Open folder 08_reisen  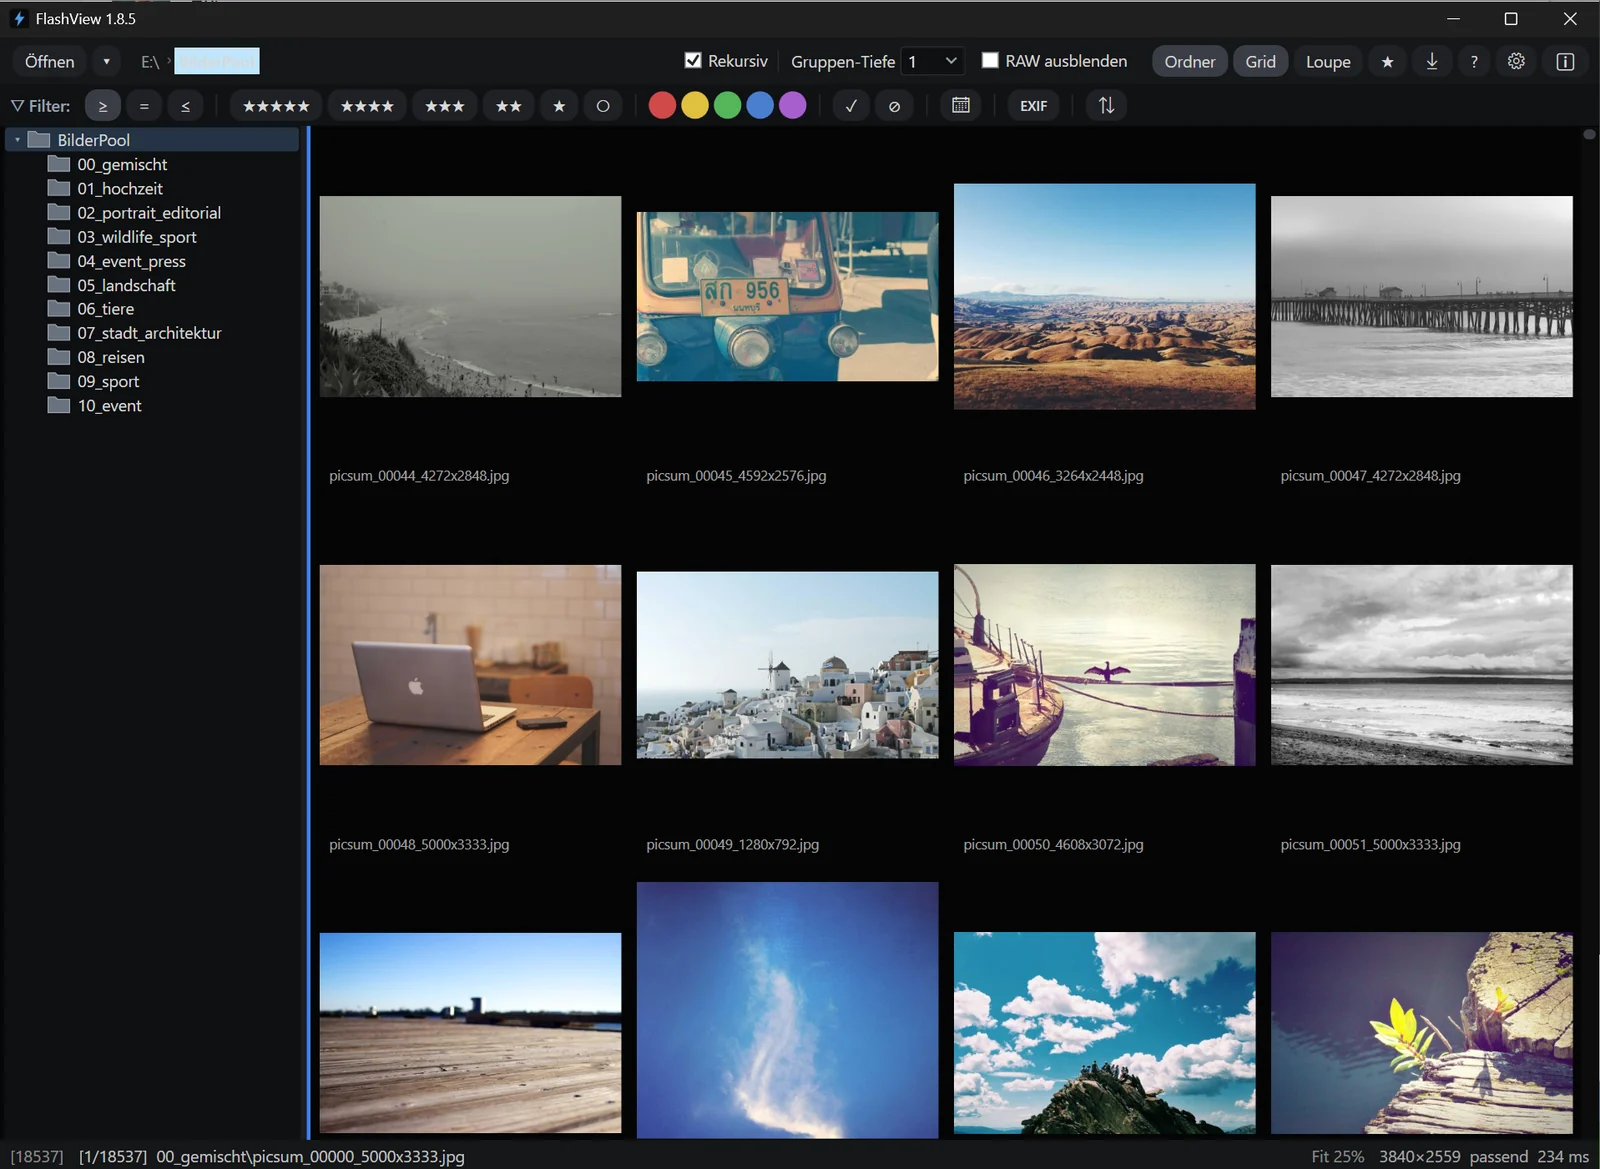[111, 357]
